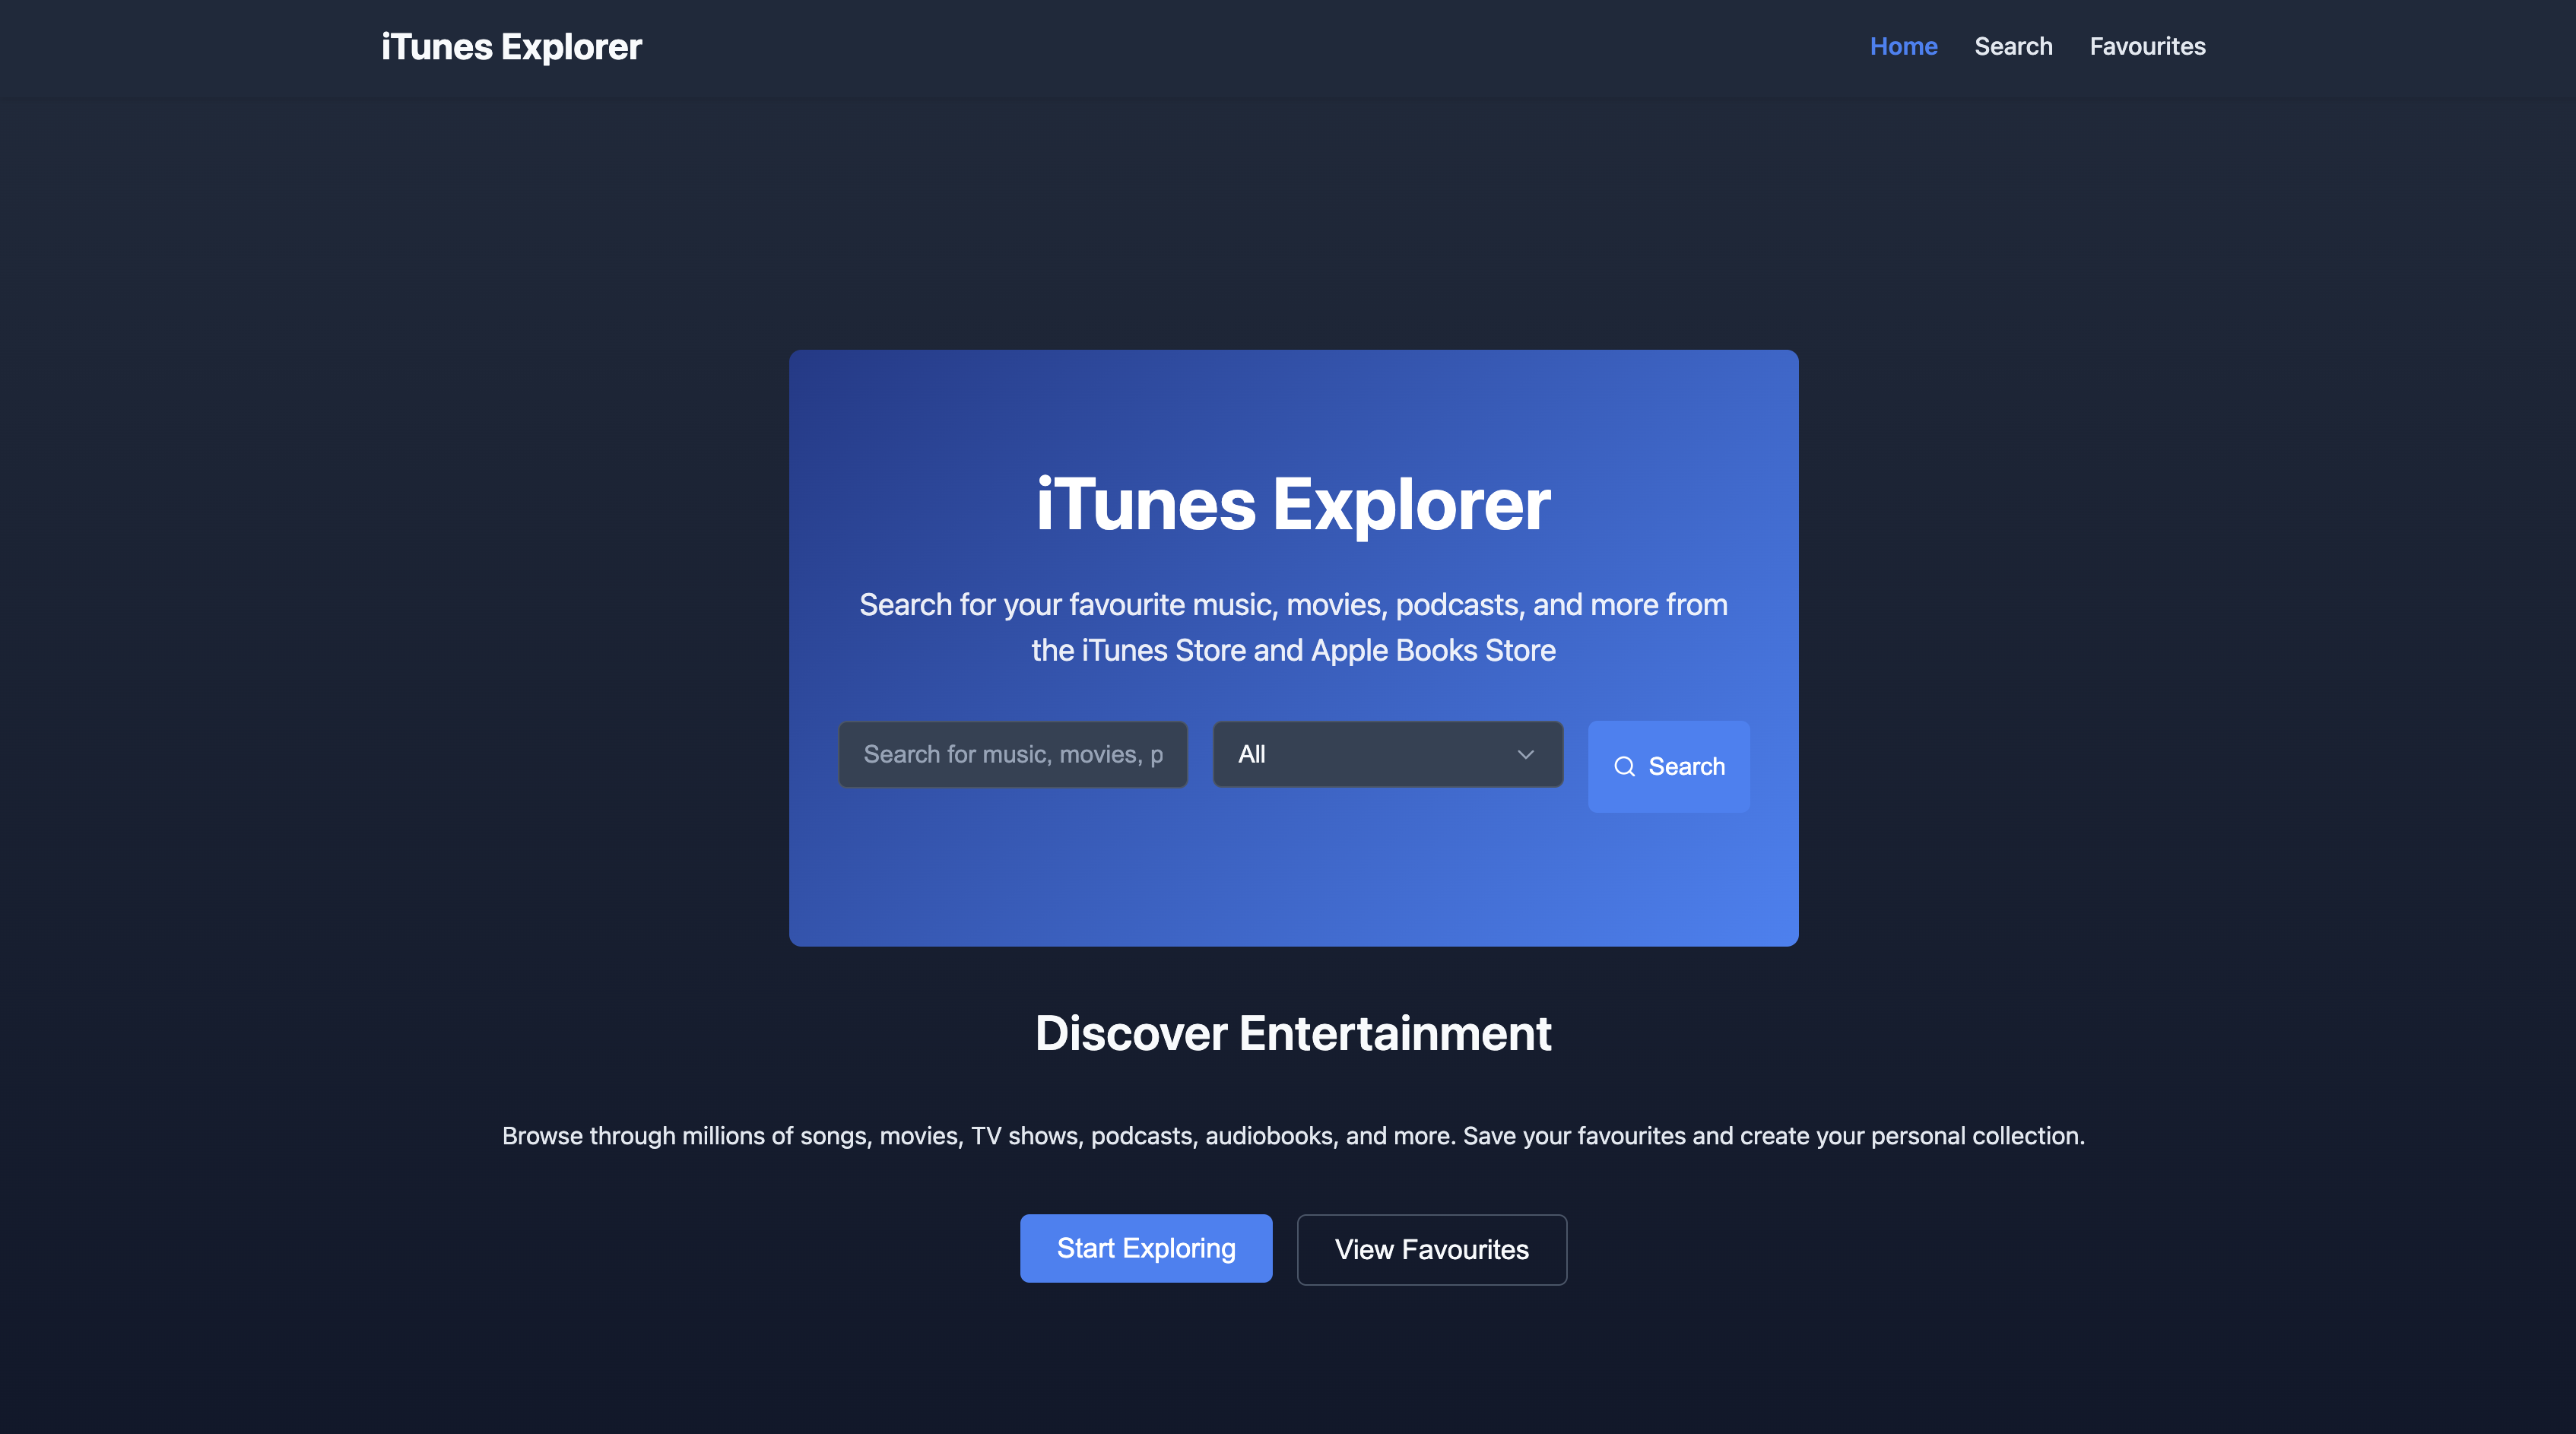Click the placeholder text in search field
2576x1434 pixels.
pos(1012,755)
